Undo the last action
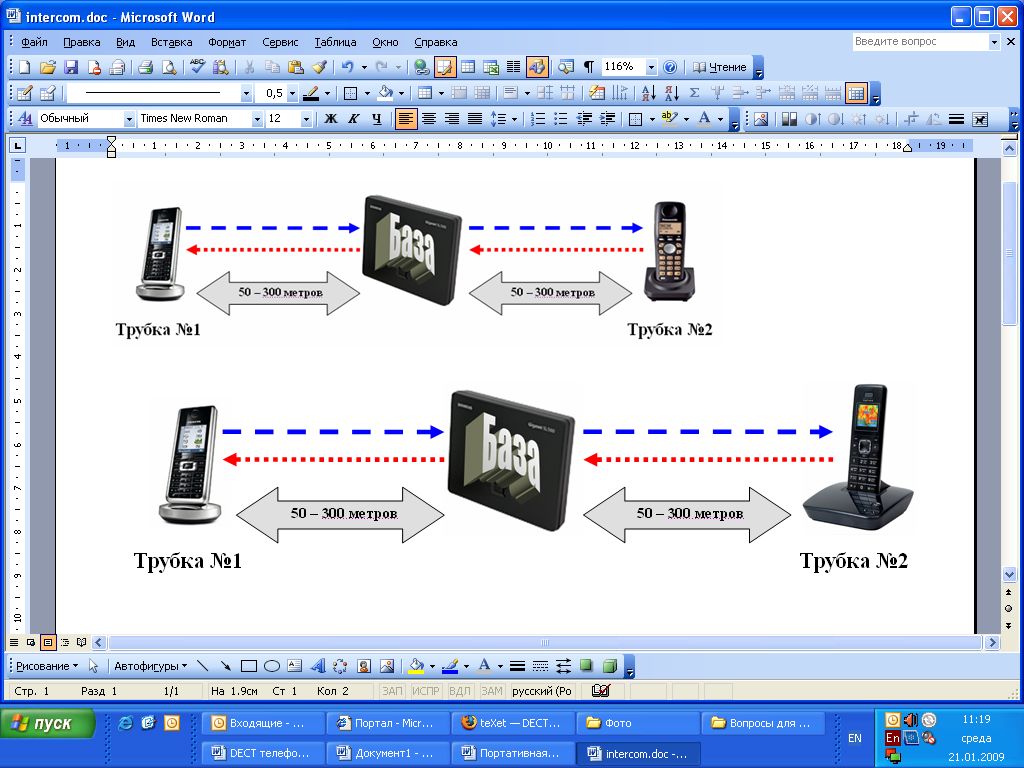This screenshot has width=1024, height=768. [347, 67]
